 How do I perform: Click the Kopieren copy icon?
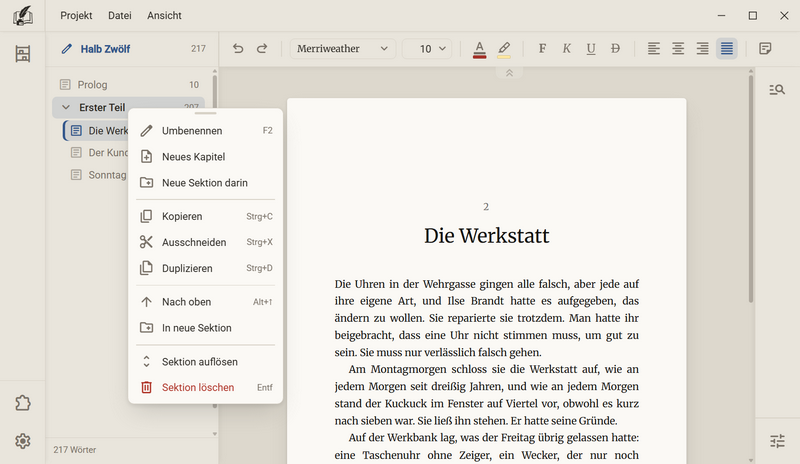pos(146,216)
